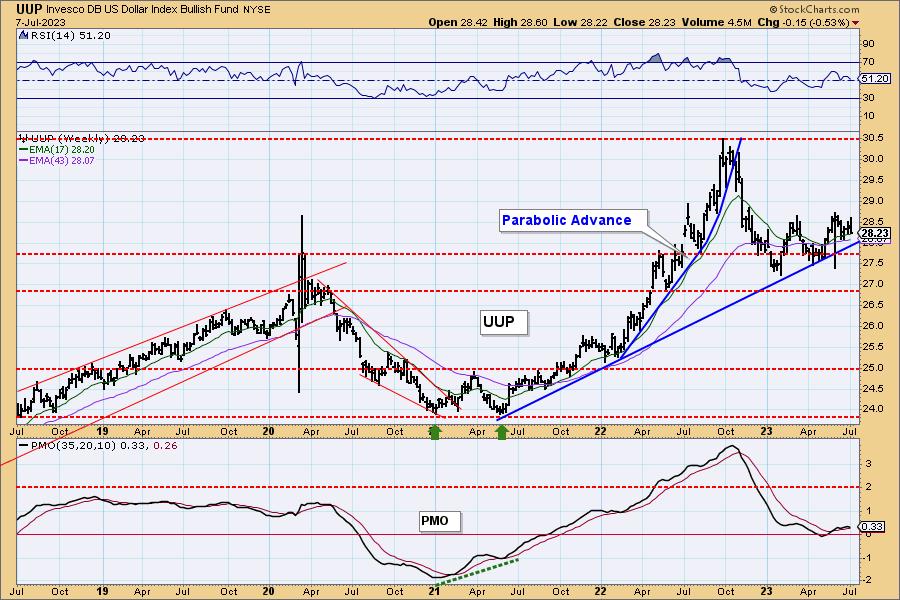This screenshot has height=600, width=900.
Task: Click 'Invesco DB US Dollar Index Bullish Fund'
Action: [143, 10]
